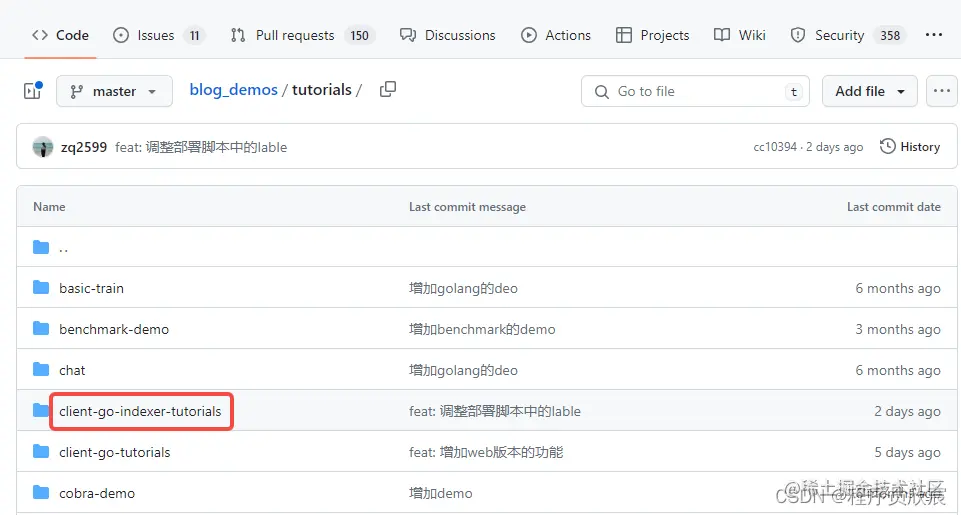Open the client-go-tutorials folder
The height and width of the screenshot is (515, 961).
point(115,452)
